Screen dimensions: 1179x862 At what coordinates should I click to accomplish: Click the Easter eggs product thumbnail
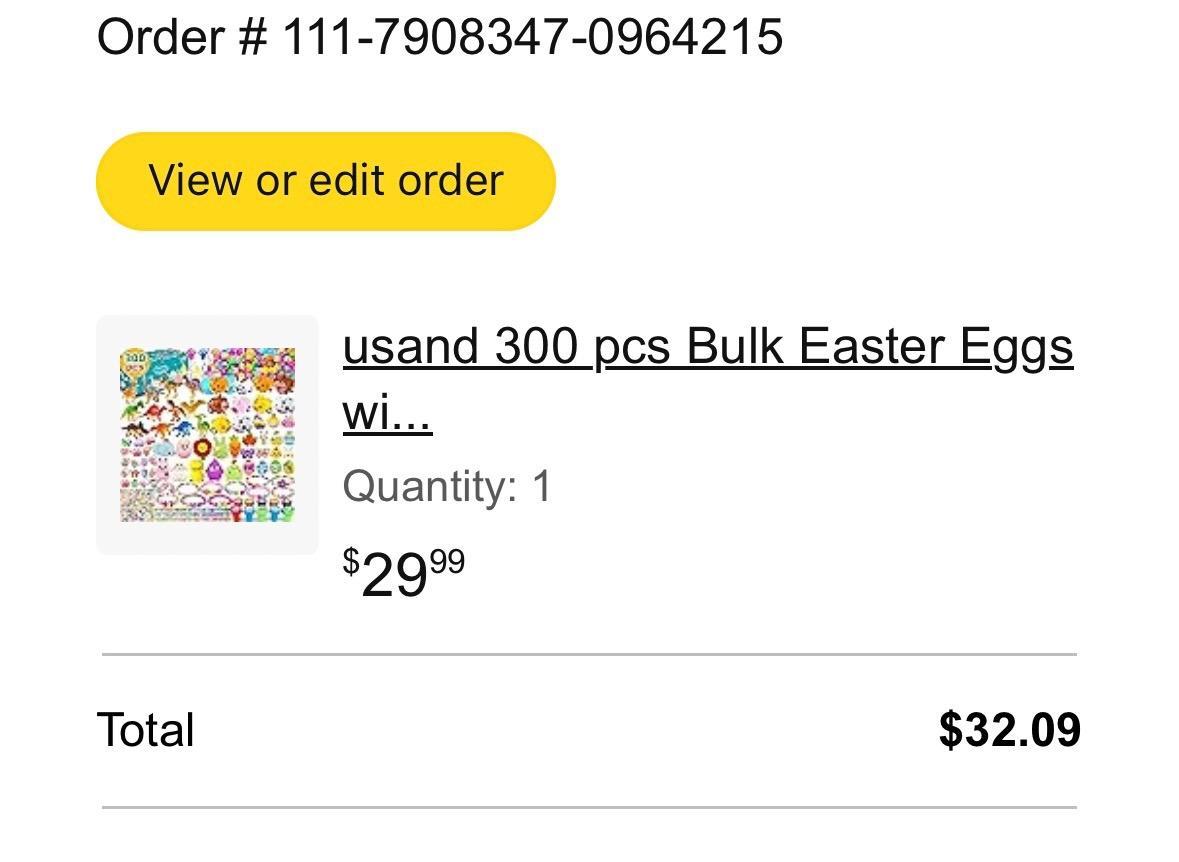coord(207,434)
